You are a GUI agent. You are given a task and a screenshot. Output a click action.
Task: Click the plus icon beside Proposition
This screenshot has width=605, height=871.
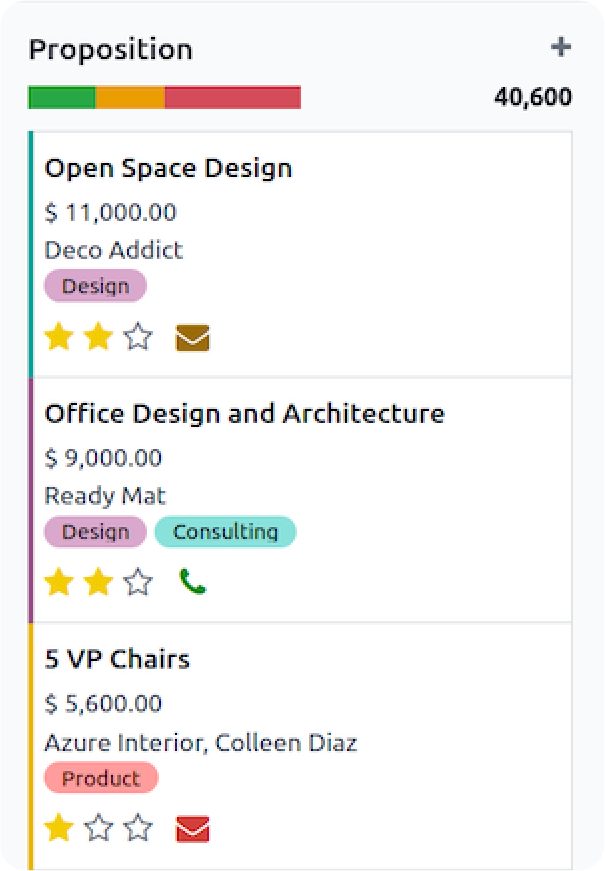[x=561, y=47]
